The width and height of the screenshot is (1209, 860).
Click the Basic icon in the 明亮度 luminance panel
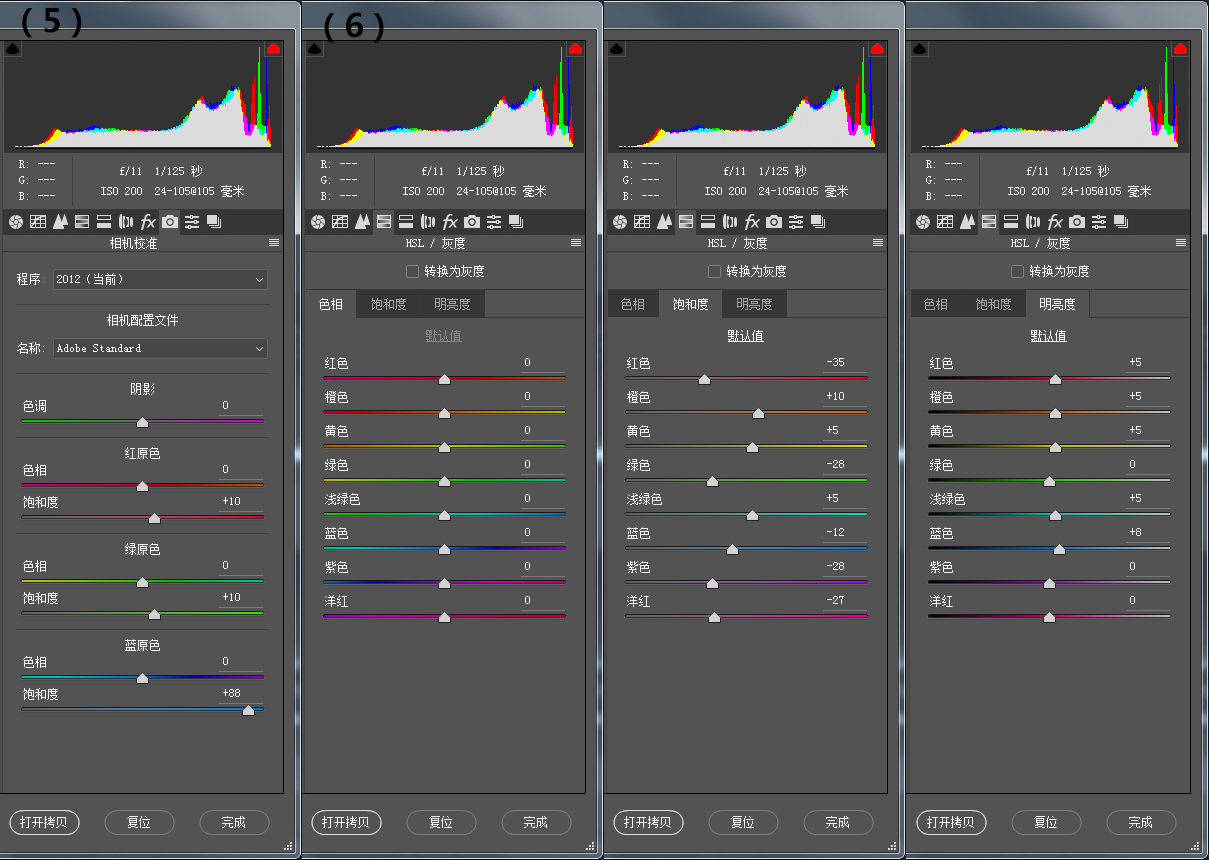click(x=923, y=222)
